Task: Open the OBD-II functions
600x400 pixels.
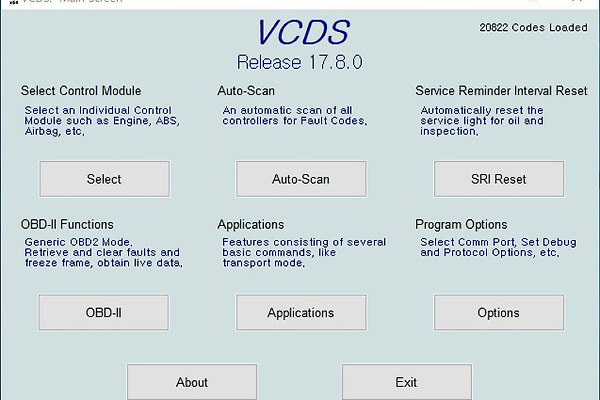Action: pos(104,312)
